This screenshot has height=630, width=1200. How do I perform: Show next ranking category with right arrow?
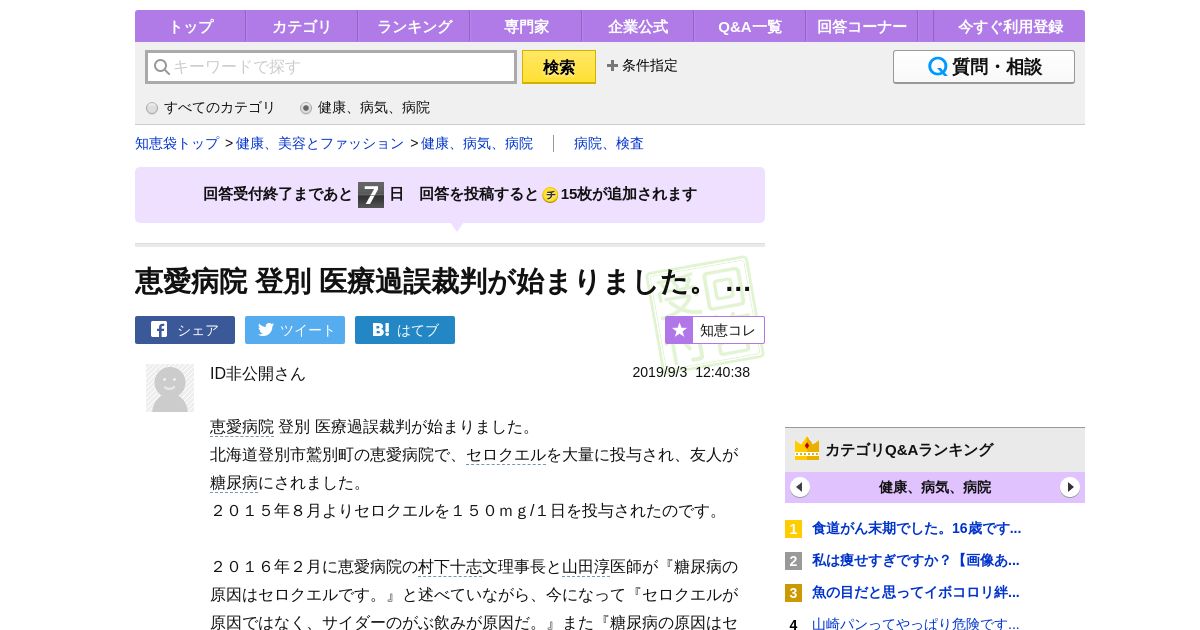tap(1070, 487)
